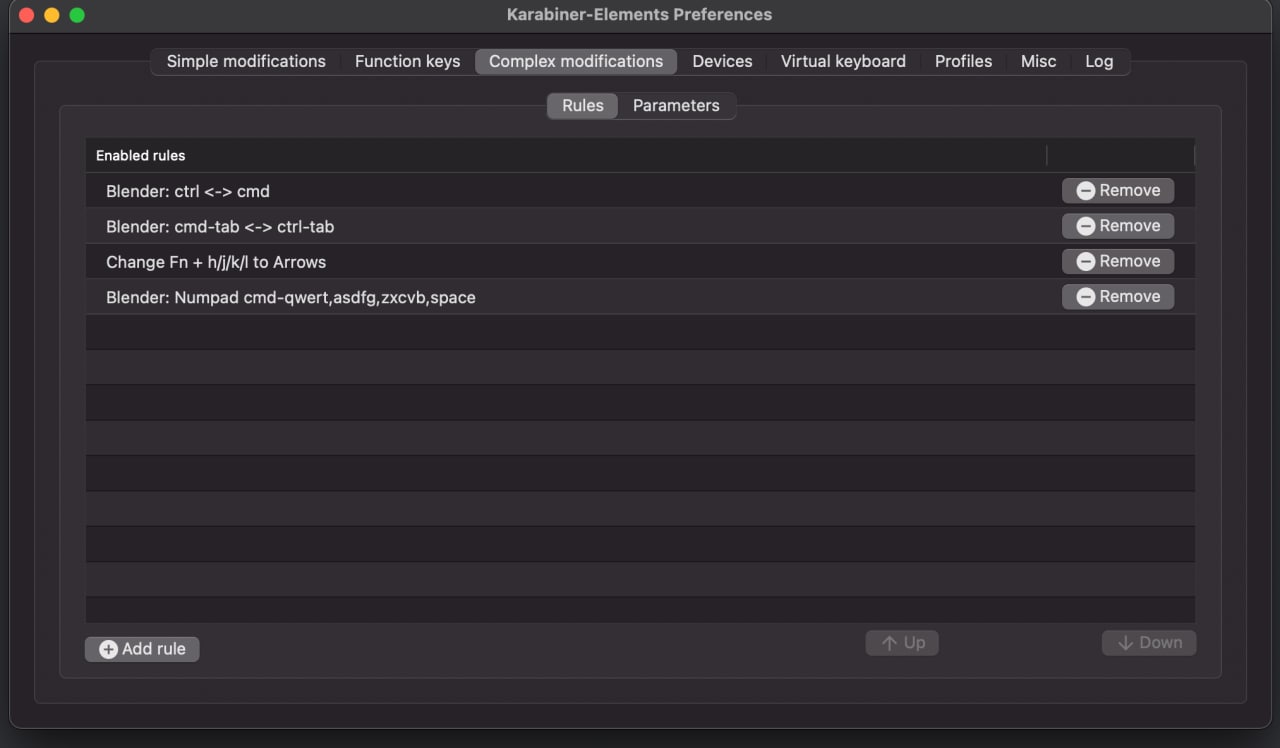Maximize the window using the green button

(77, 15)
